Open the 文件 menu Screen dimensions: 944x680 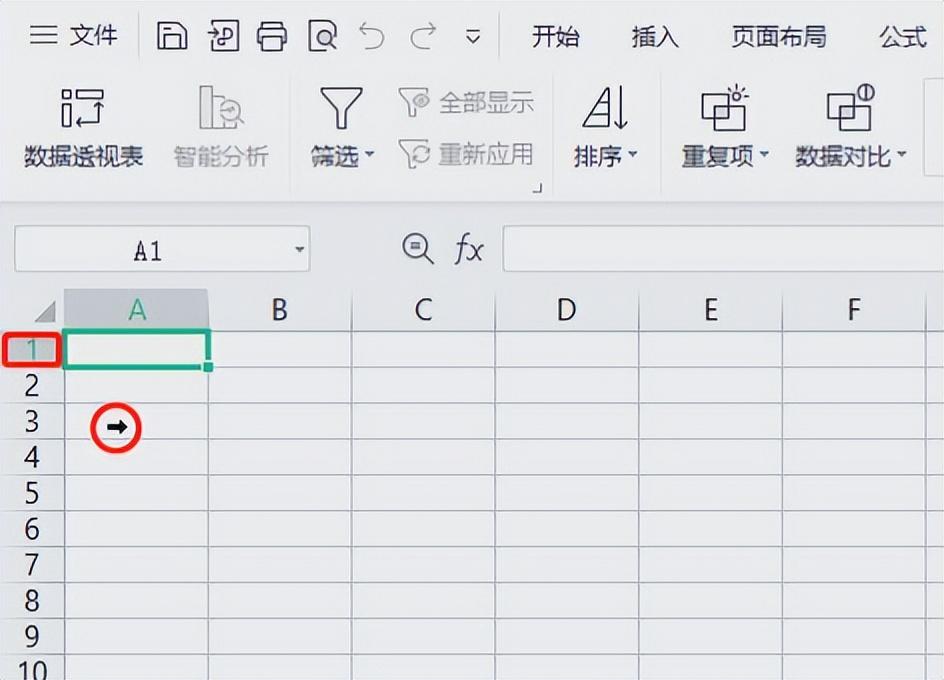tap(73, 36)
